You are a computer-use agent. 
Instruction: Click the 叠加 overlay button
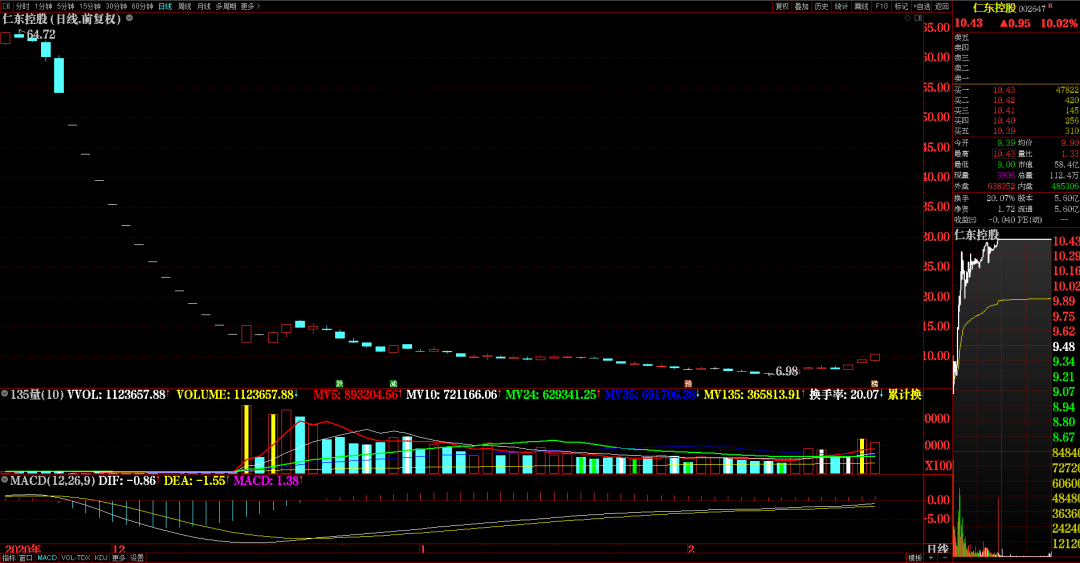802,6
